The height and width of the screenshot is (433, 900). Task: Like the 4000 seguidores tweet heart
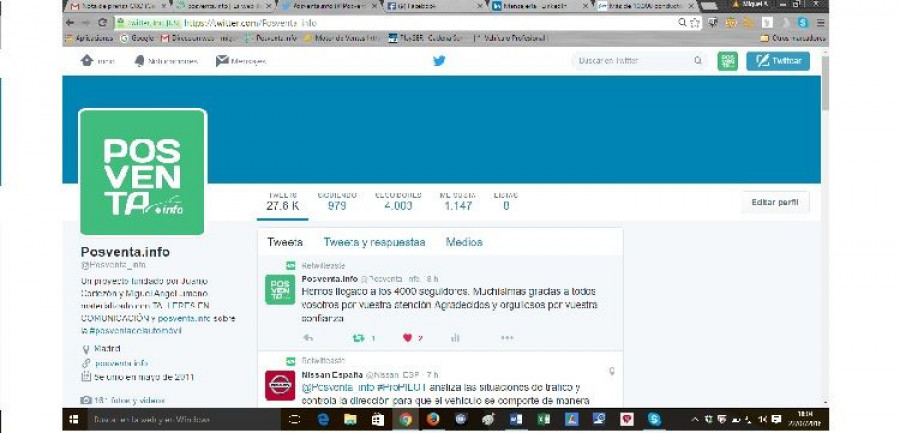coord(408,338)
